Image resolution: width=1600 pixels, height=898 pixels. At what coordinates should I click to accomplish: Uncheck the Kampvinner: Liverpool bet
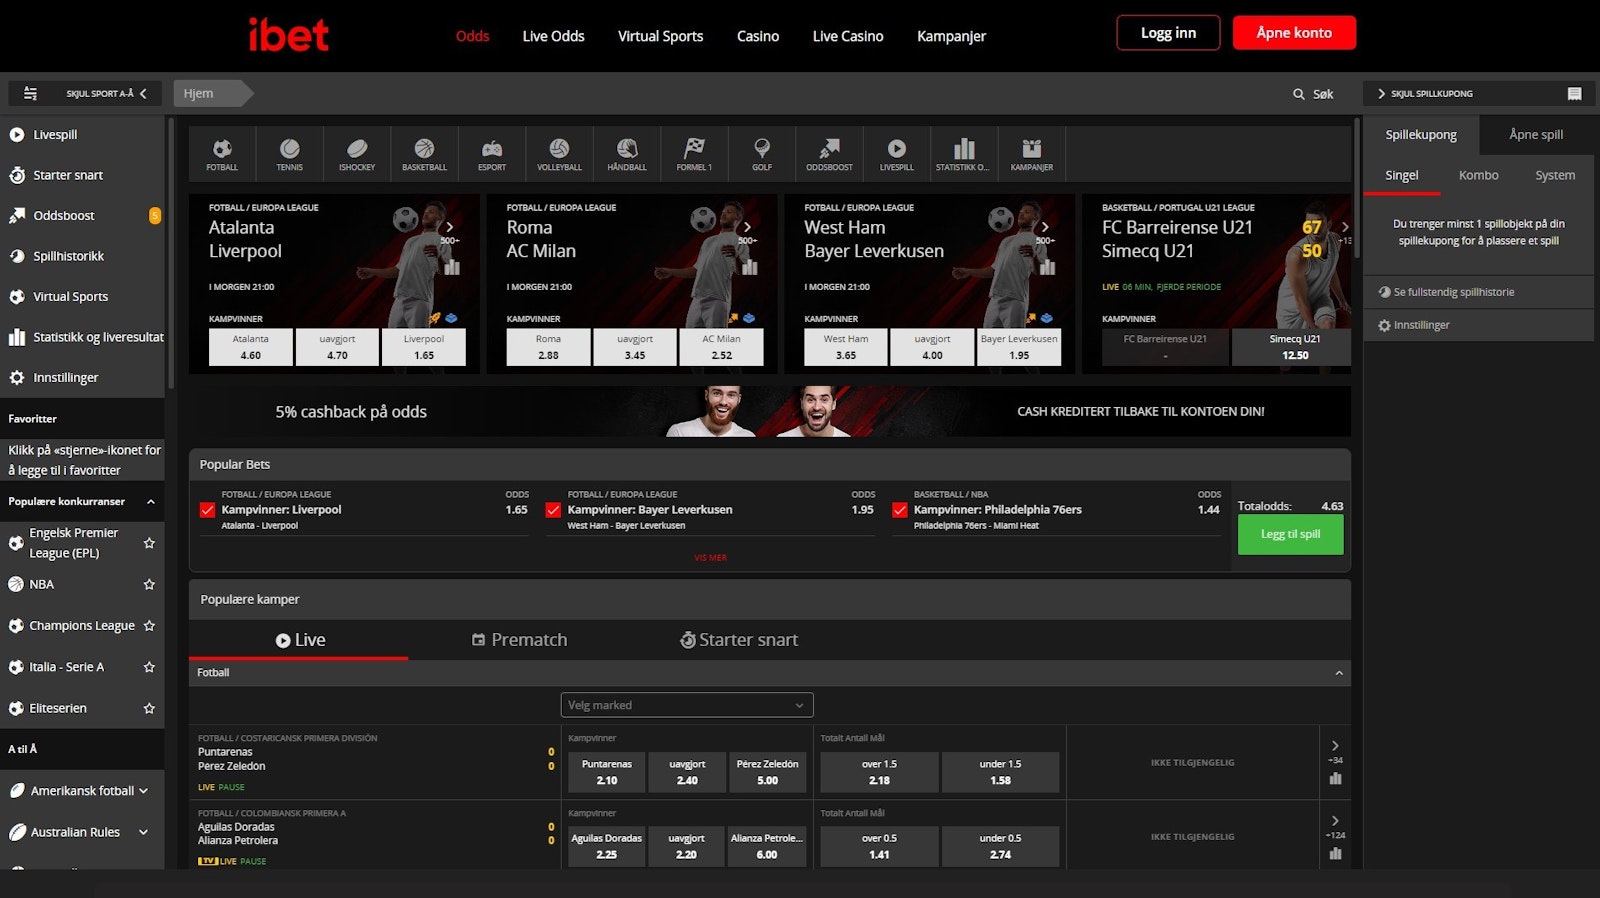208,510
